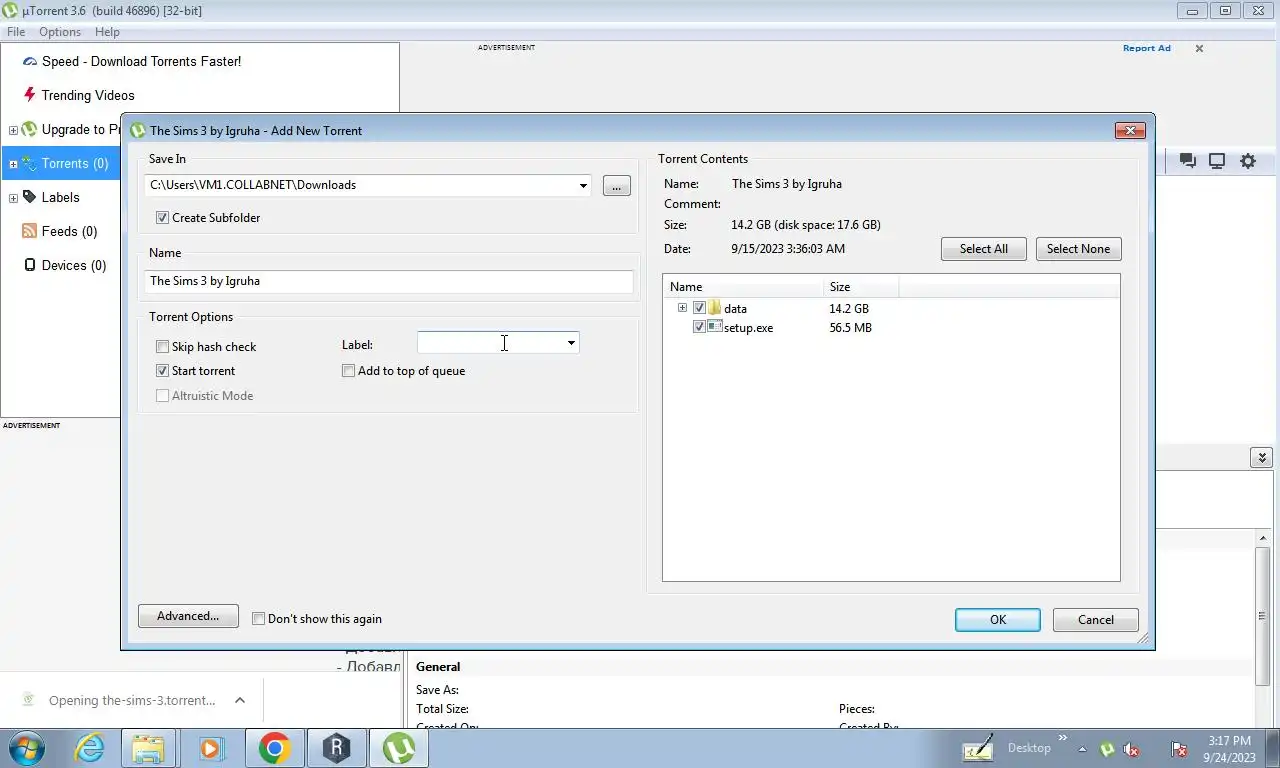Click the Feeds RSS icon

click(30, 231)
